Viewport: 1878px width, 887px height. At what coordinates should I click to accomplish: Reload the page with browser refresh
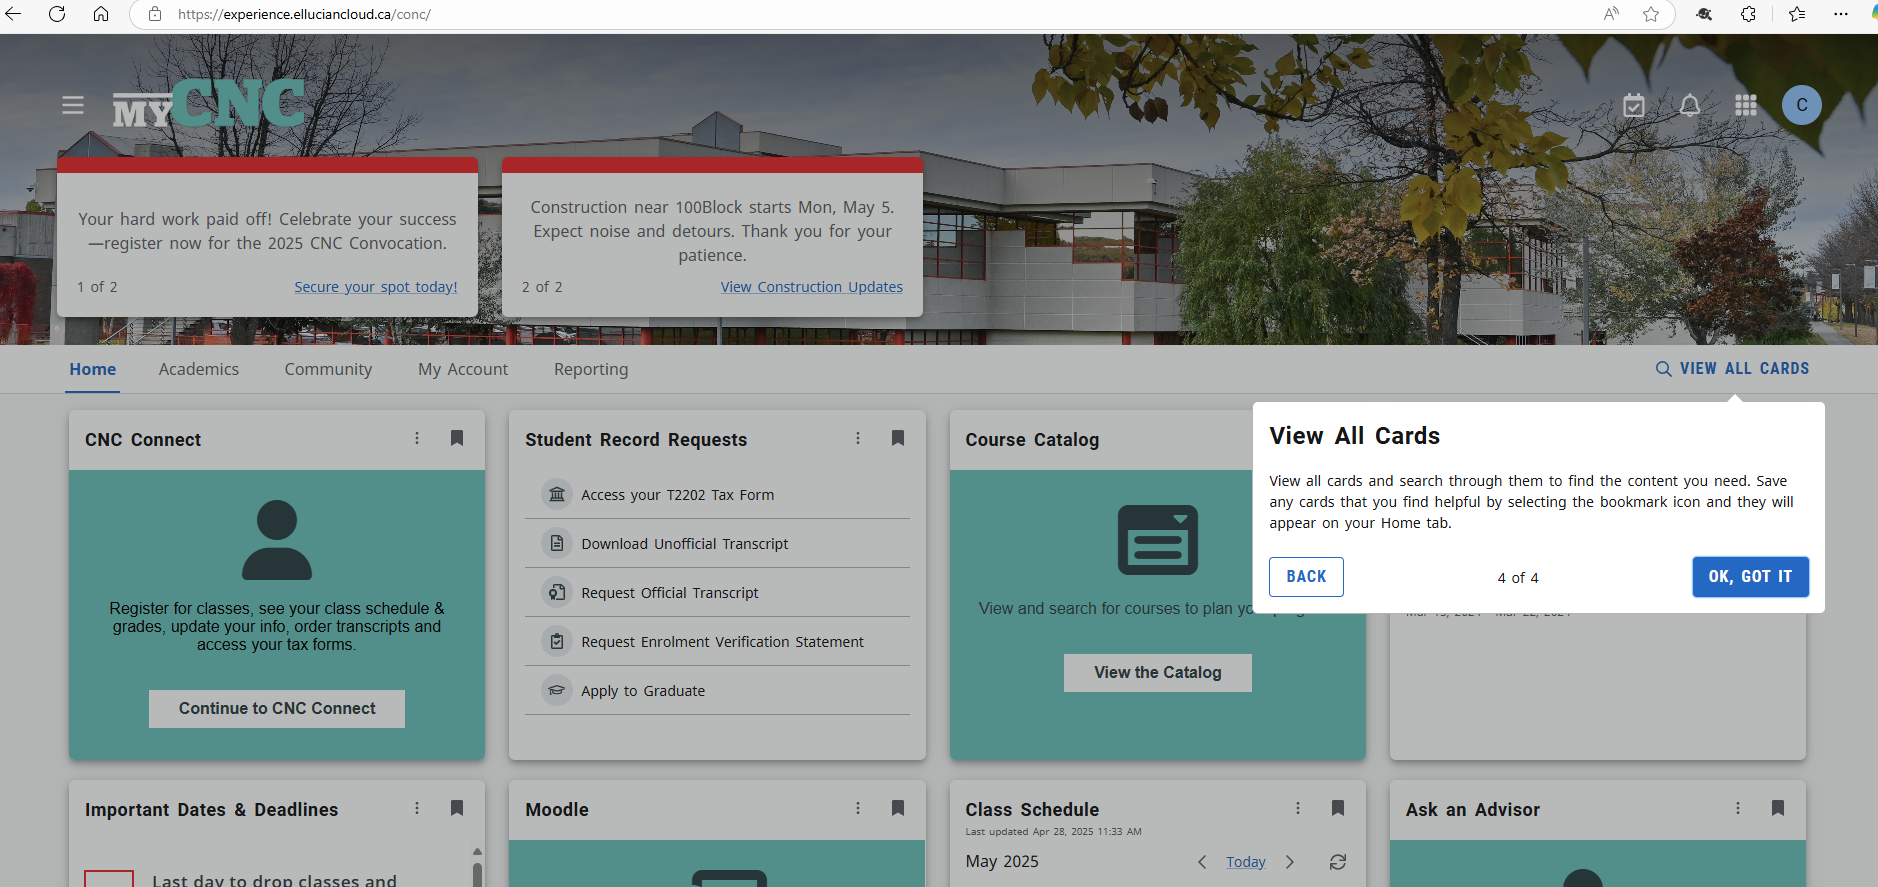point(57,14)
